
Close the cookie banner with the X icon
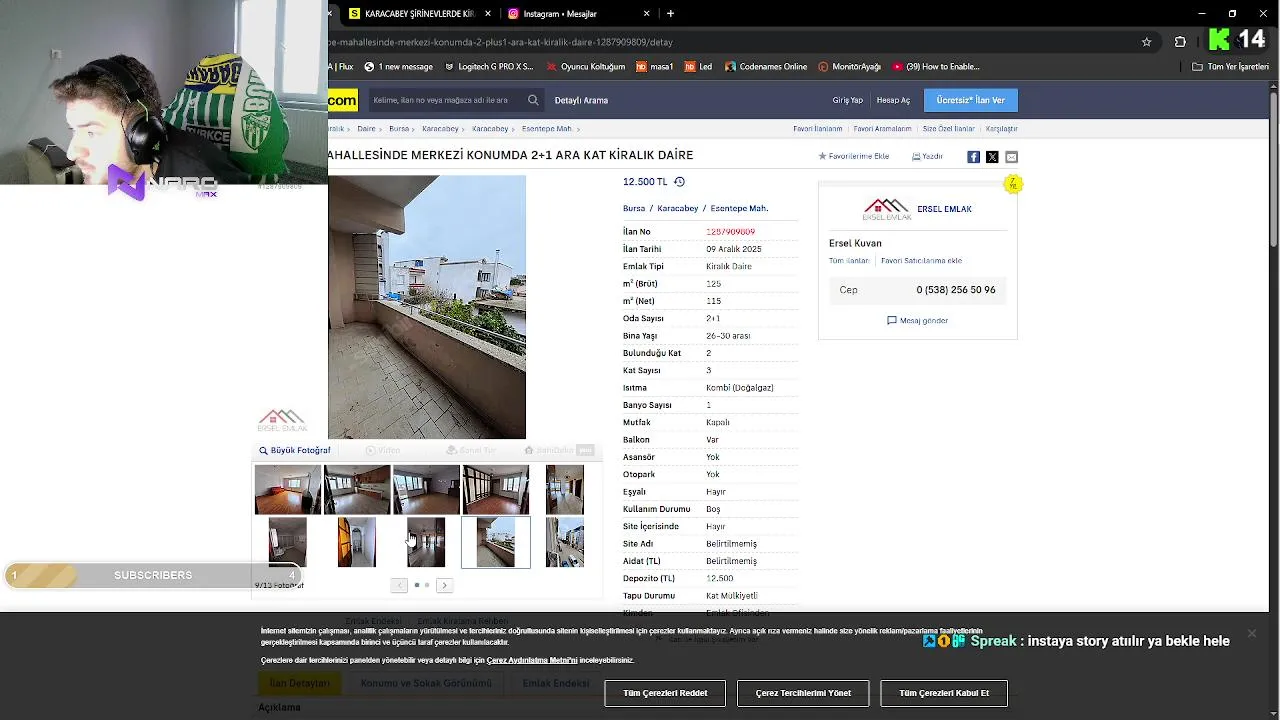1251,633
